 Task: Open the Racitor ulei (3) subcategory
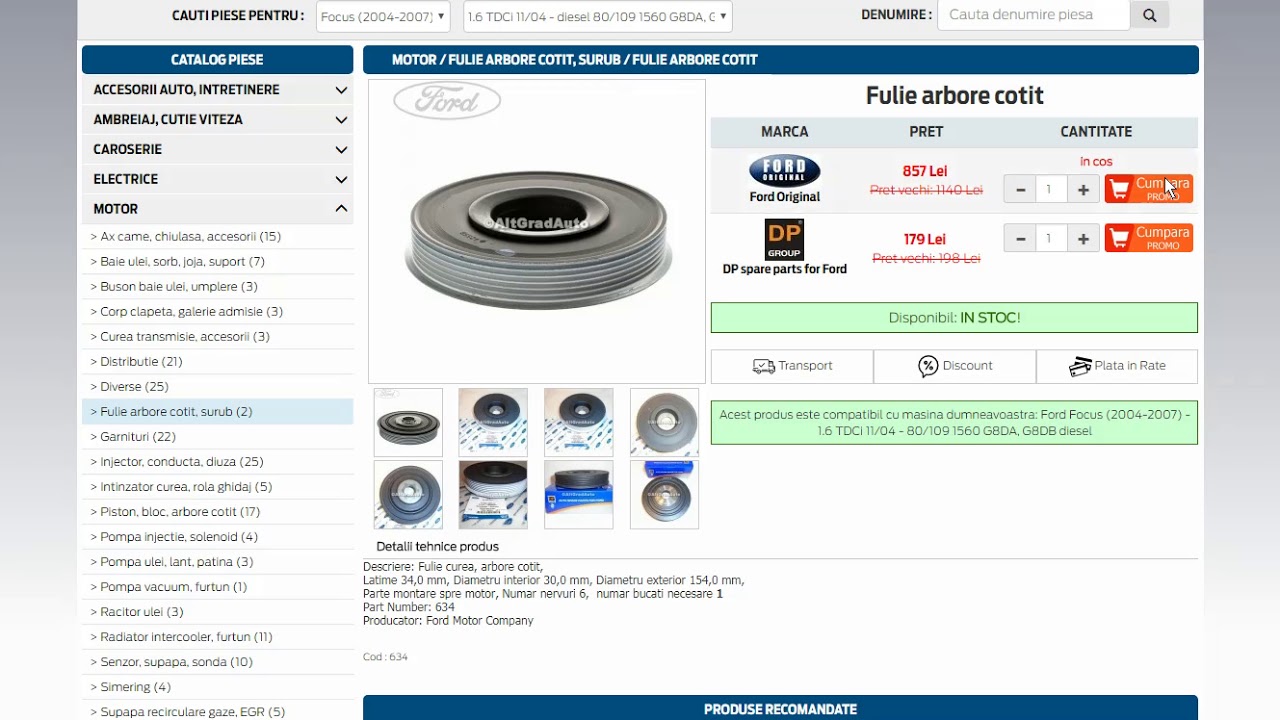click(137, 612)
